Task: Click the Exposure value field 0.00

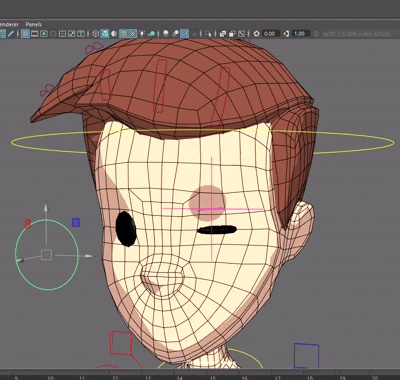Action: coord(270,34)
